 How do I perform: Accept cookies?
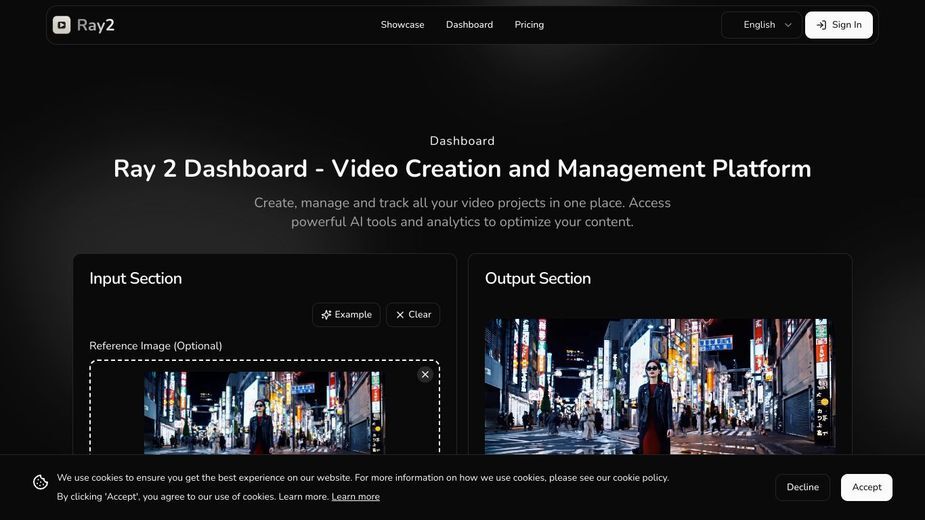click(x=867, y=487)
